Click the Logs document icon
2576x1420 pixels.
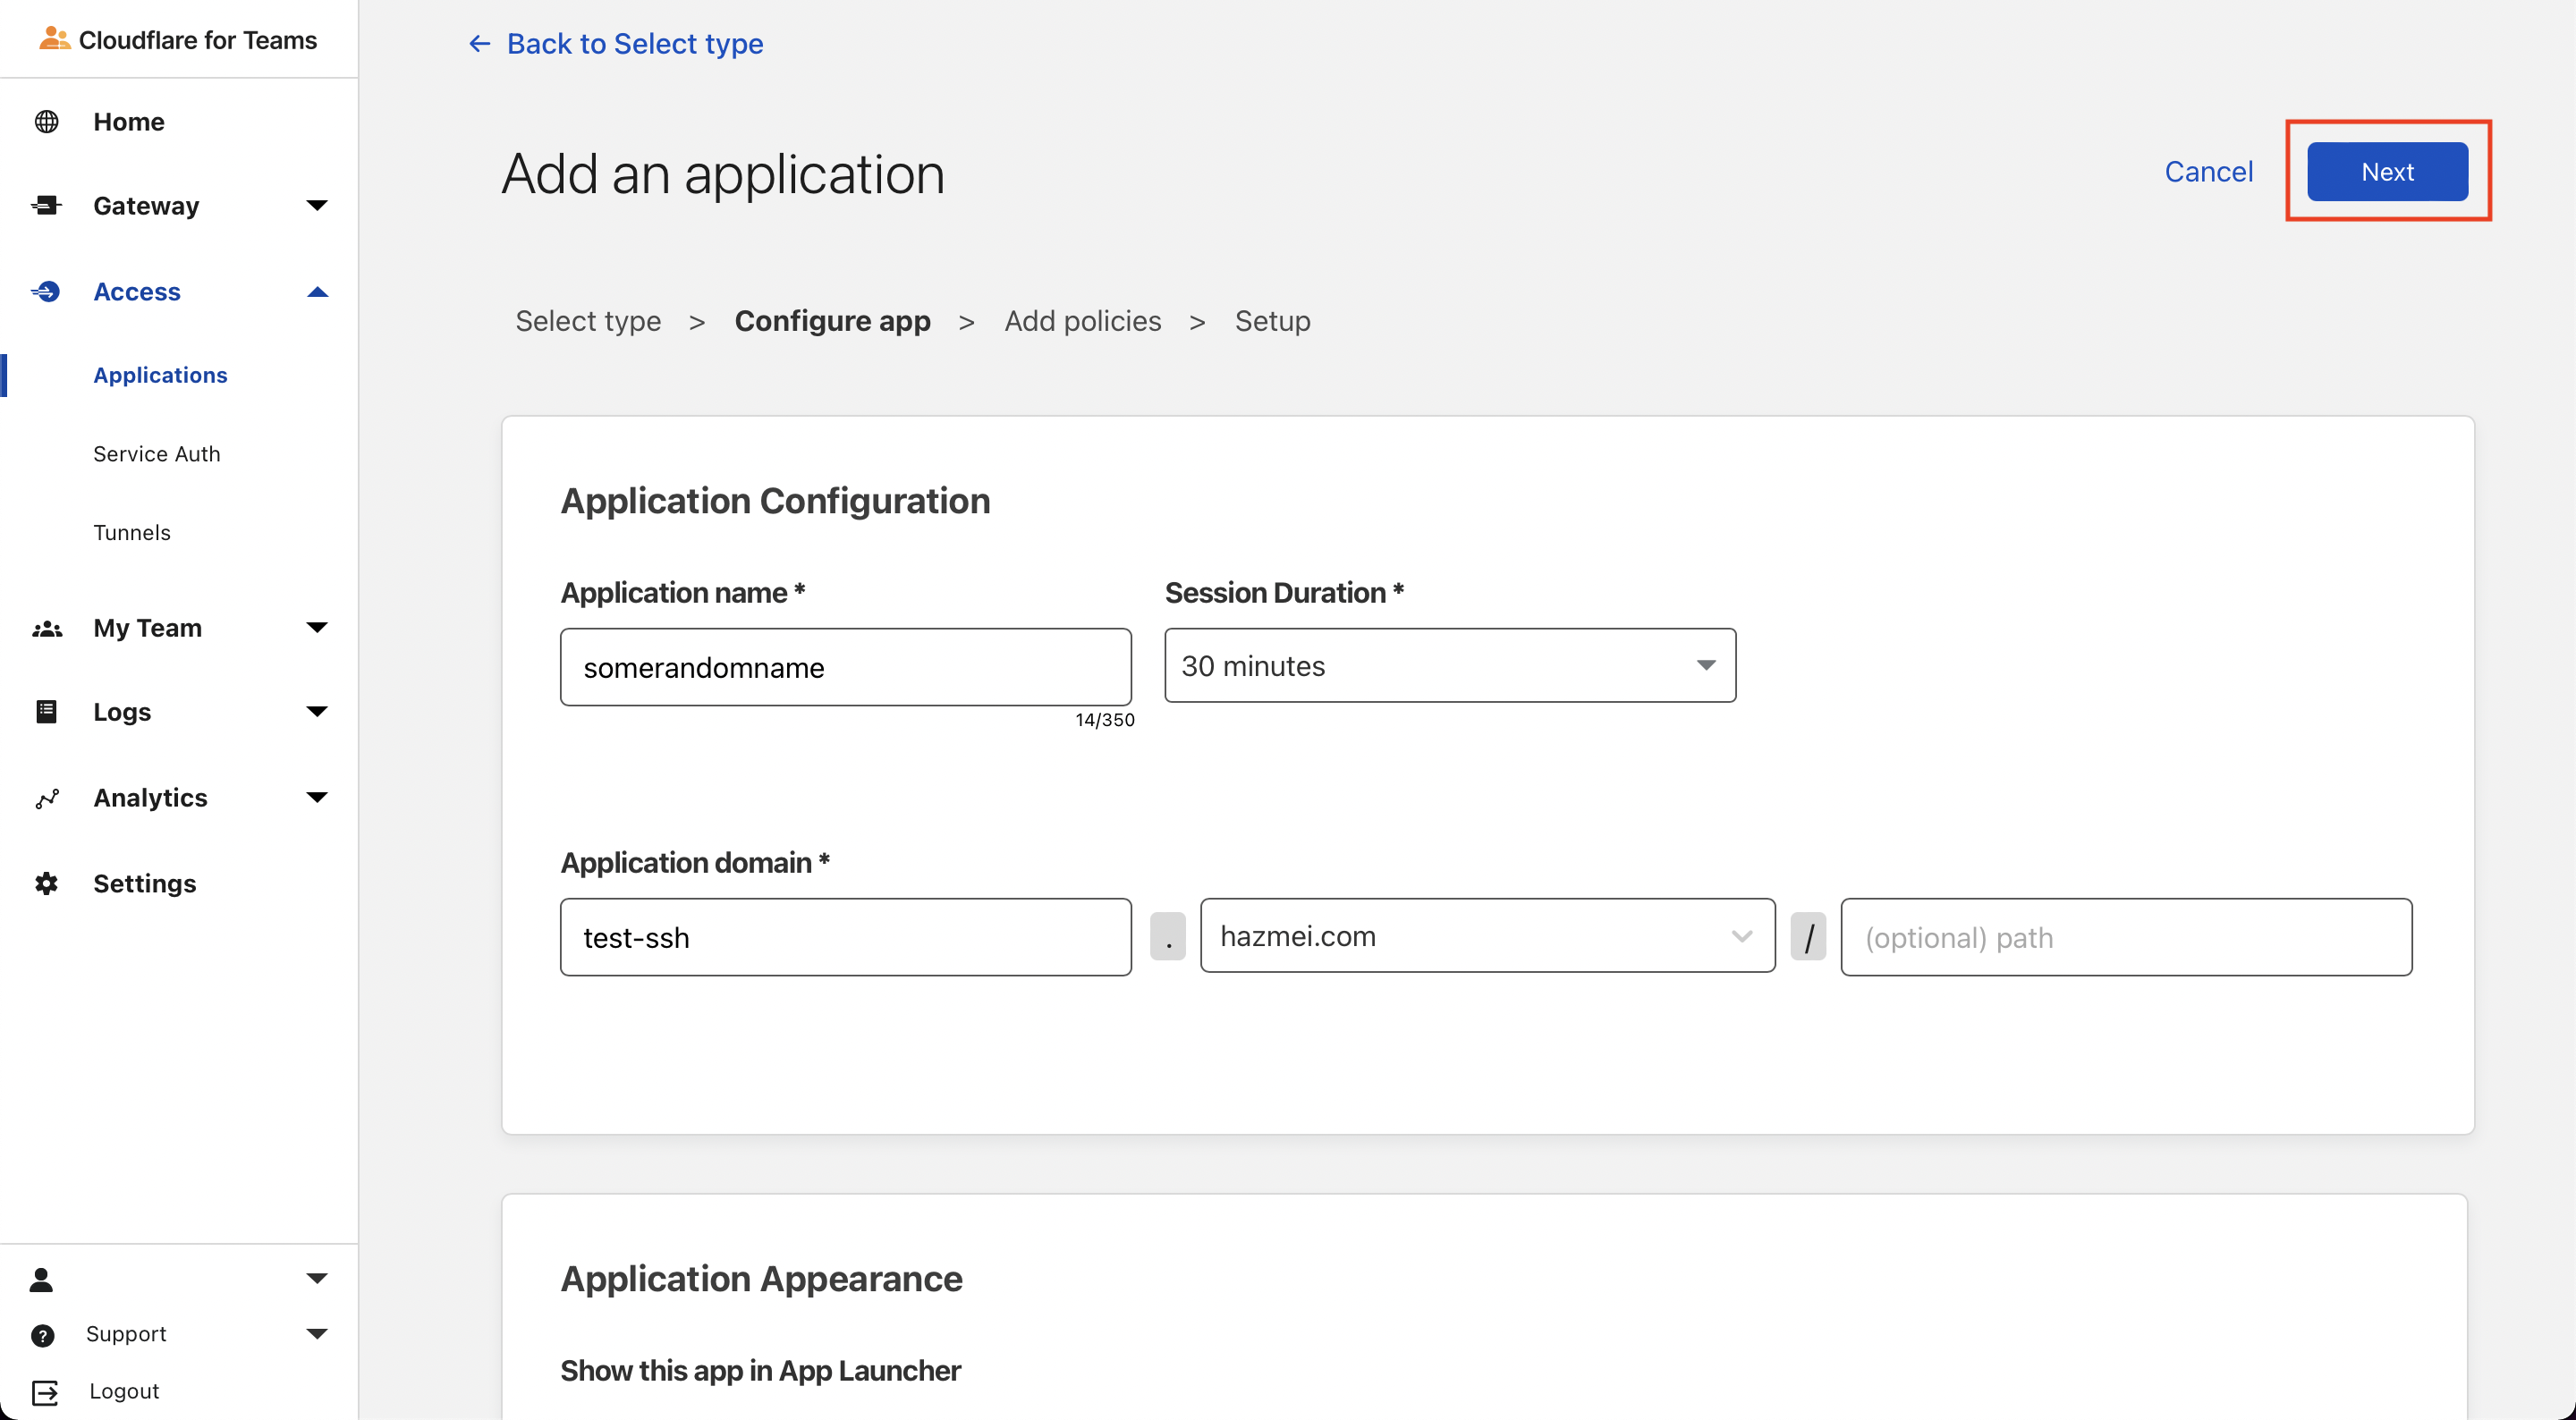[x=46, y=712]
